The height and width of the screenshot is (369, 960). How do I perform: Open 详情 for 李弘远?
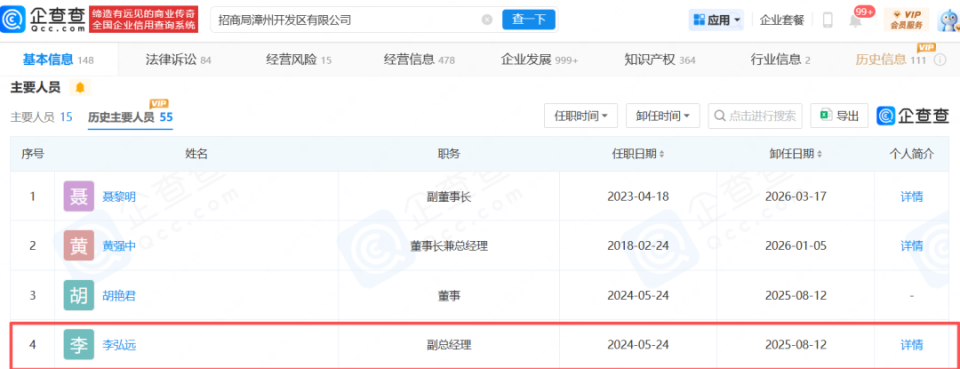pos(911,345)
